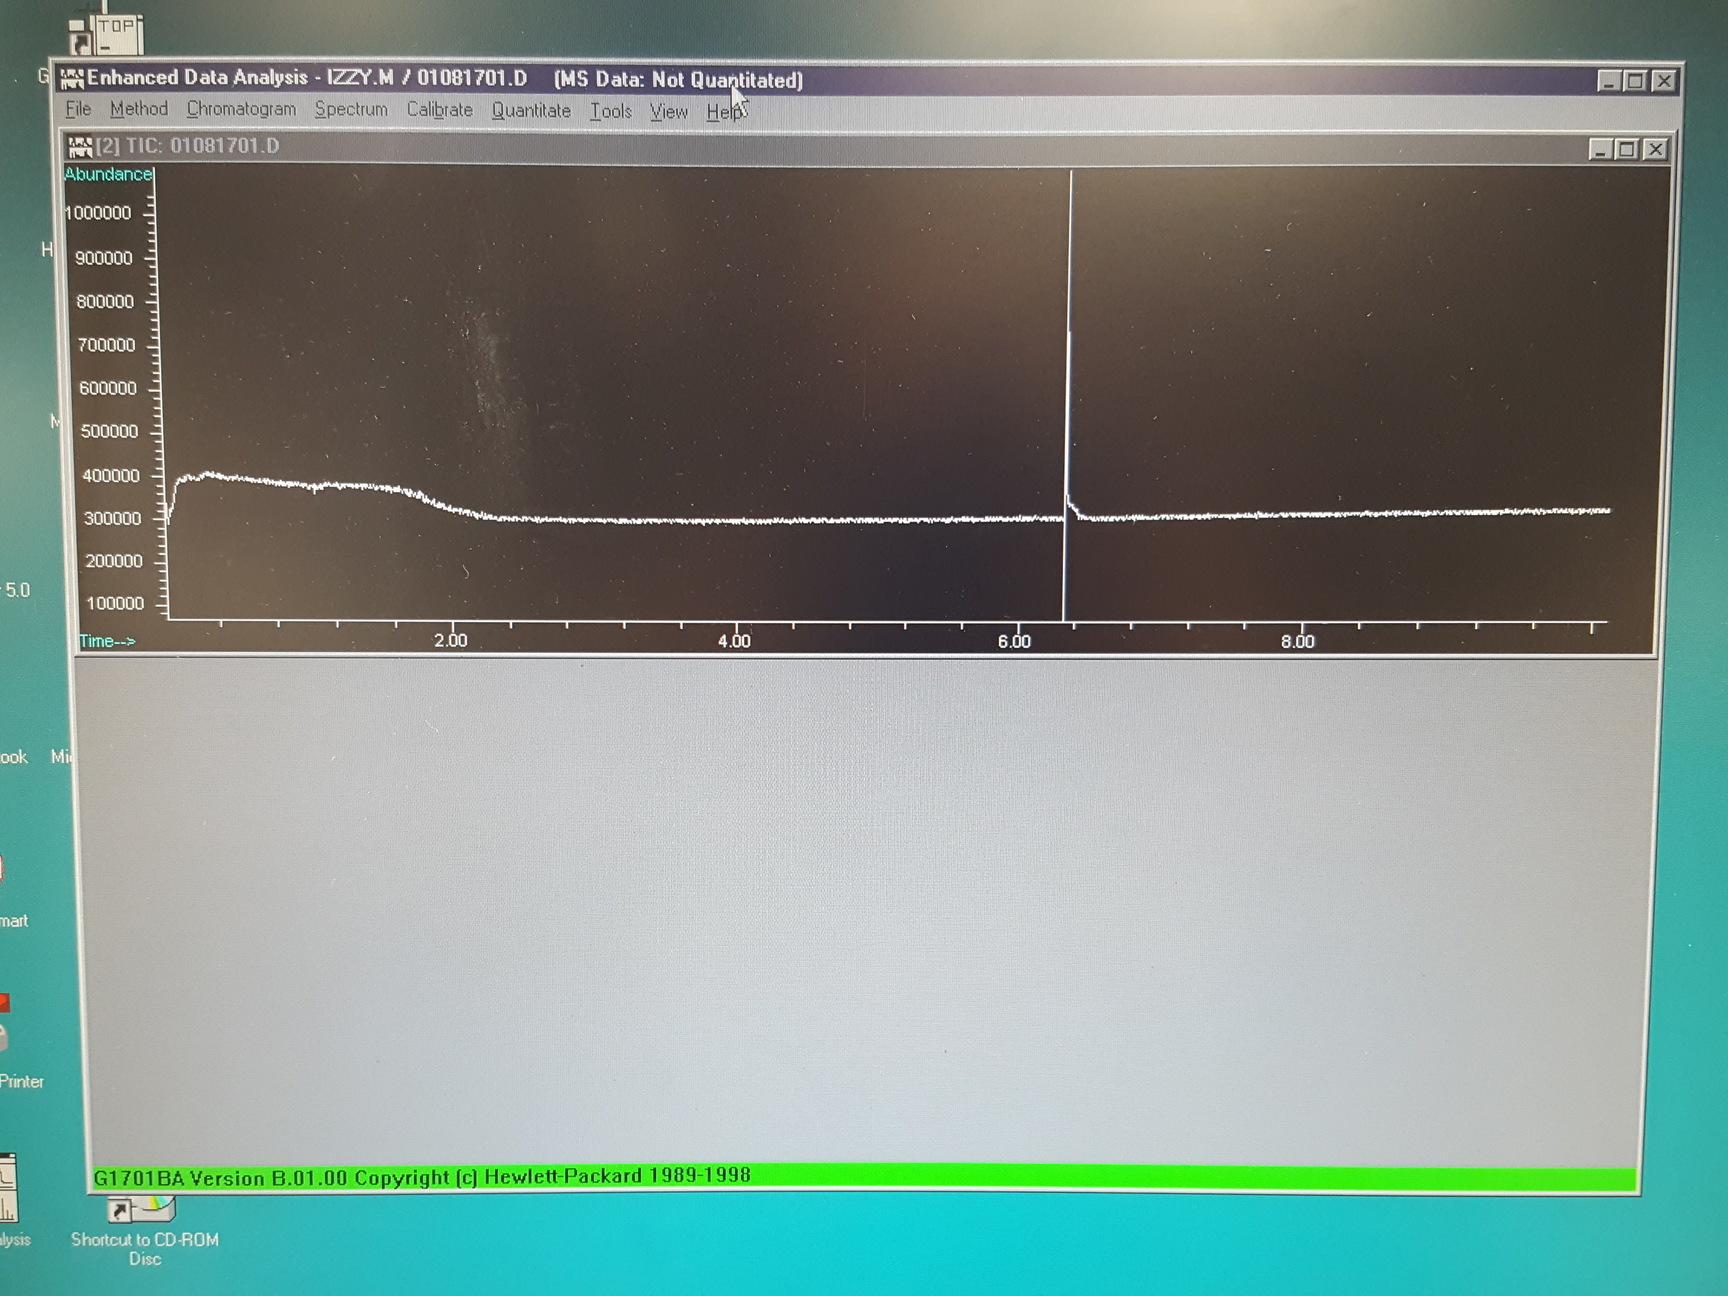1728x1296 pixels.
Task: Open the Quantitate menu
Action: point(531,110)
